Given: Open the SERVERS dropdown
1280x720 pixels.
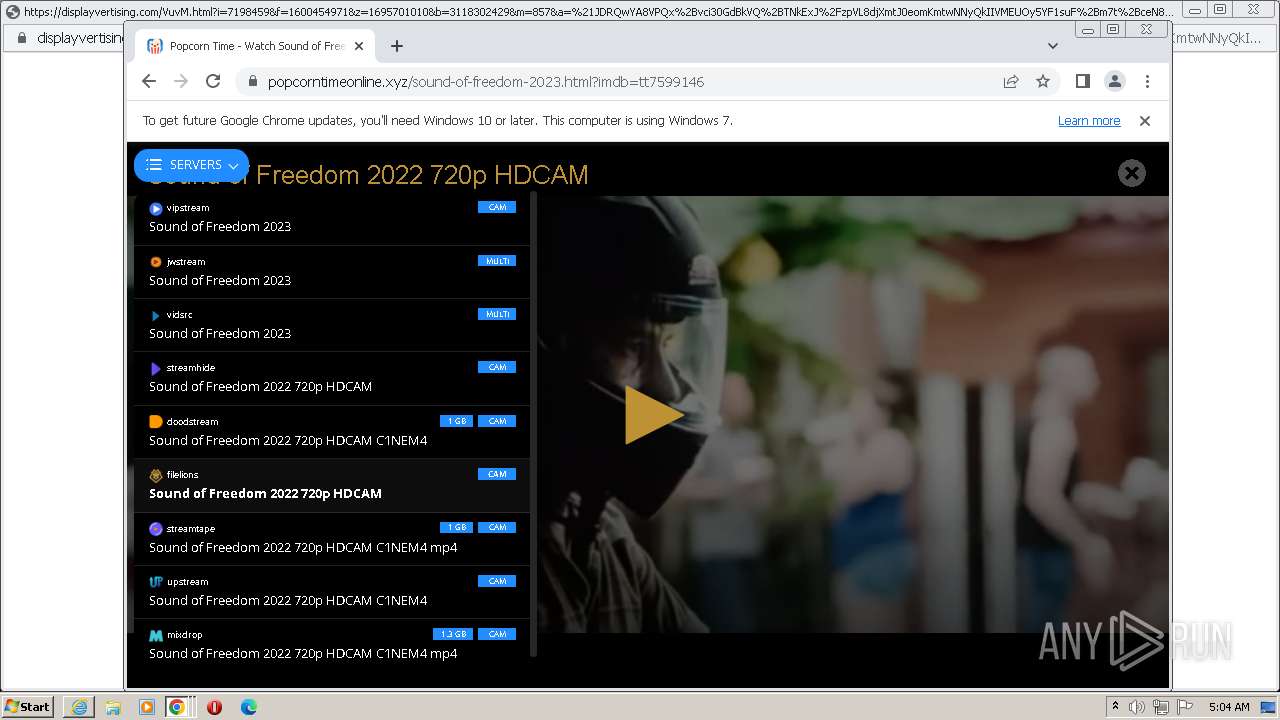Looking at the screenshot, I should (191, 165).
